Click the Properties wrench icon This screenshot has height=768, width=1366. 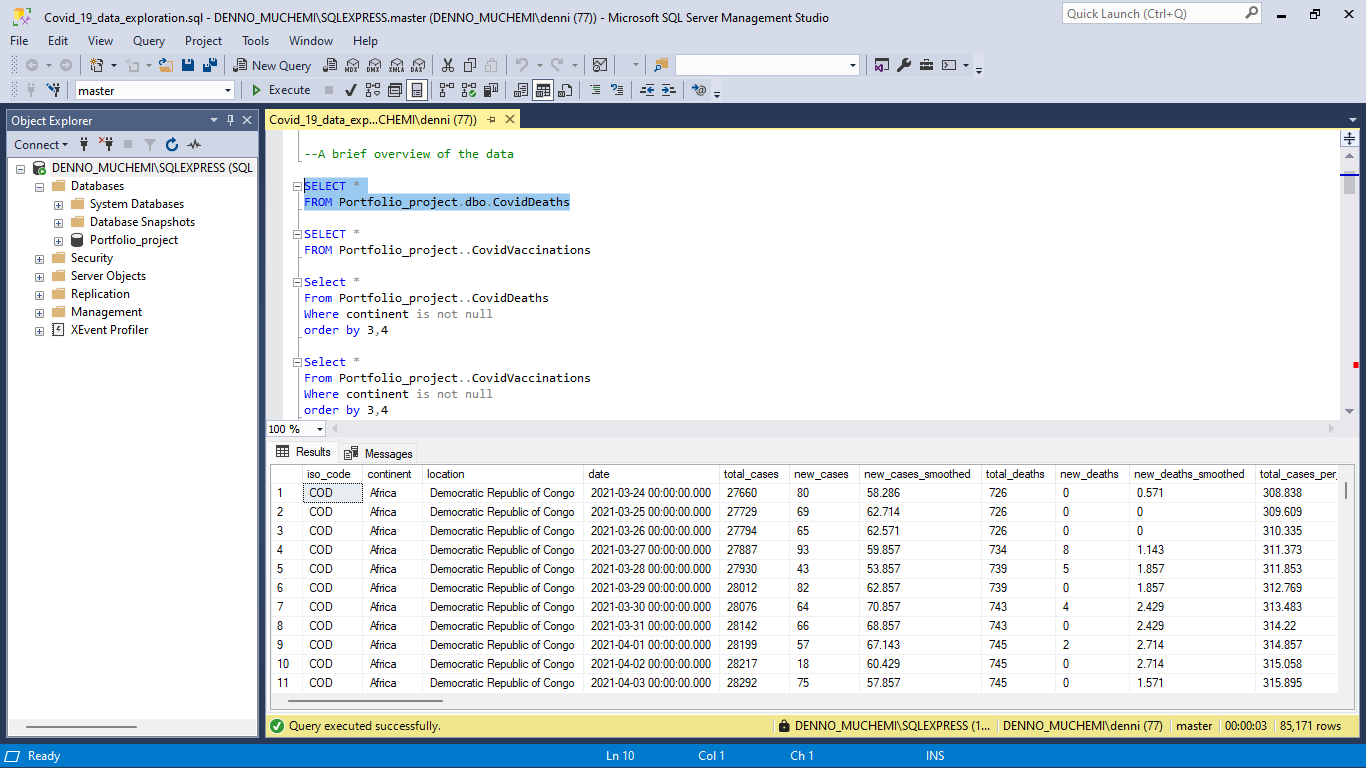point(904,65)
